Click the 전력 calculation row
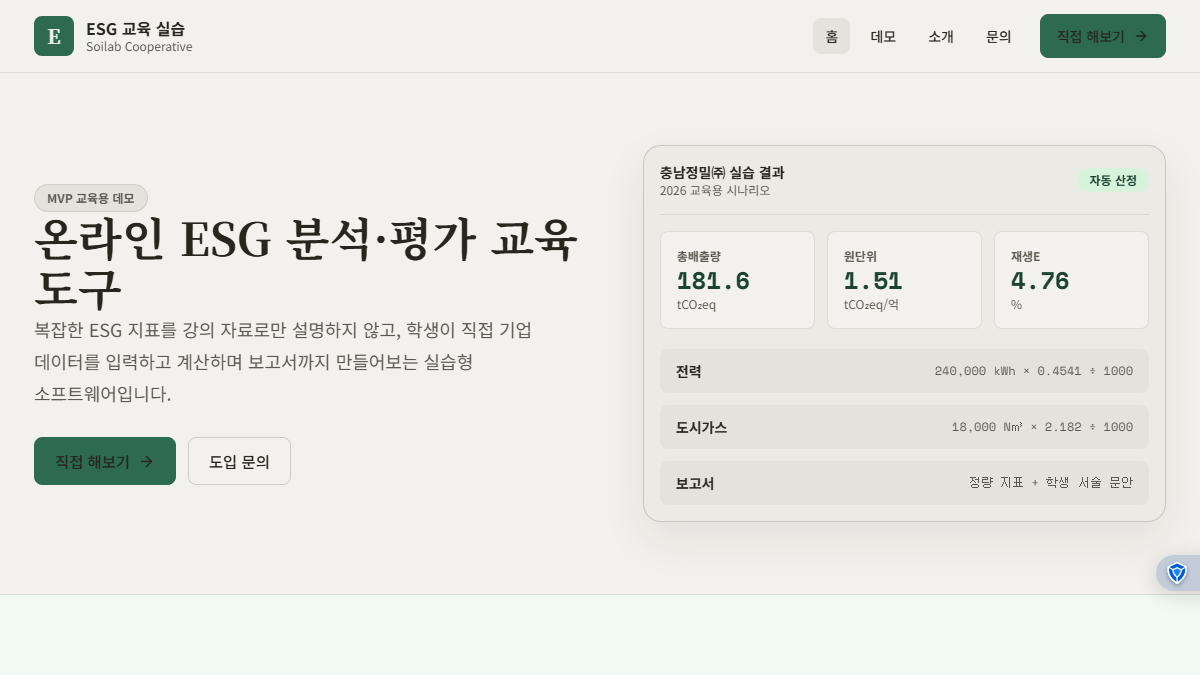Viewport: 1200px width, 675px height. click(x=904, y=371)
